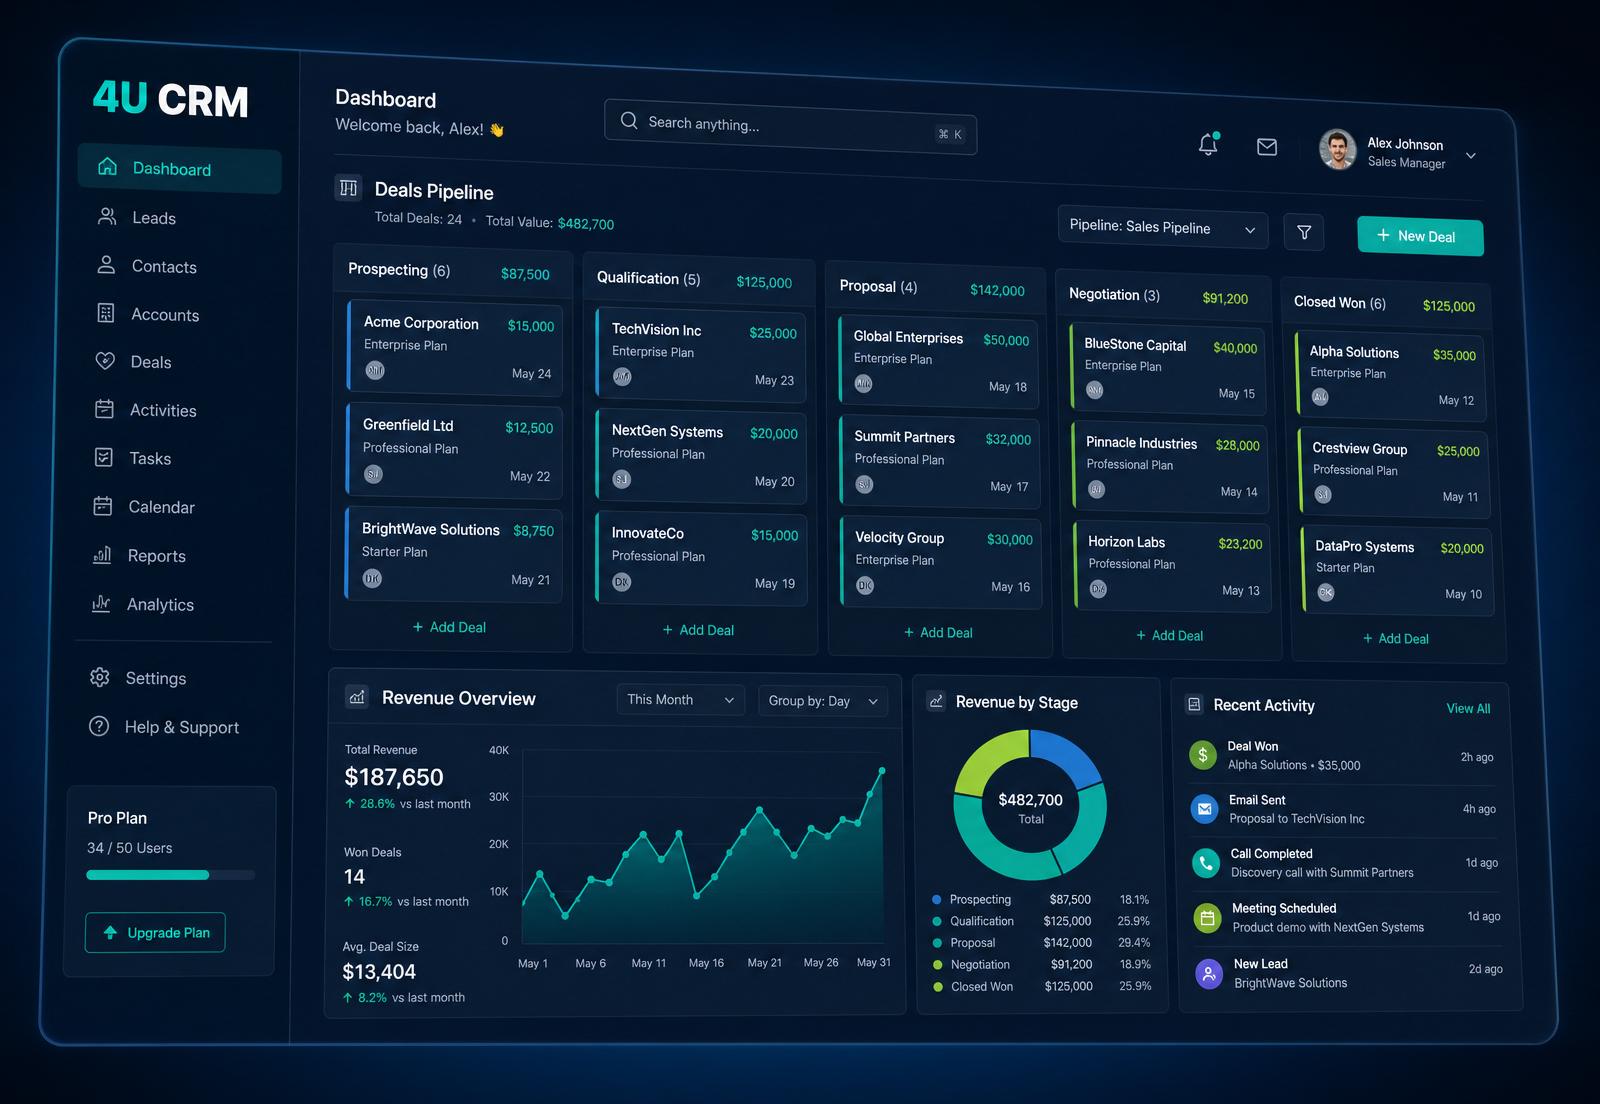
Task: Click the Total Revenue value $187,650
Action: click(394, 777)
